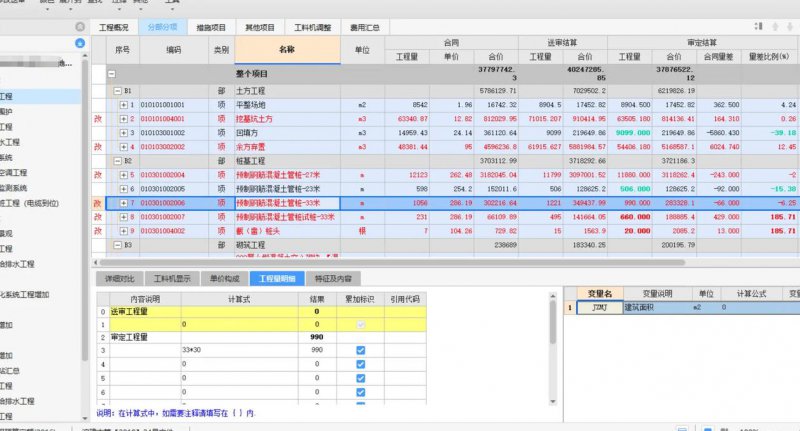Viewport: 800px width, 431px height.
Task: Click the 改 marker on row 010301004002
Action: (x=98, y=231)
